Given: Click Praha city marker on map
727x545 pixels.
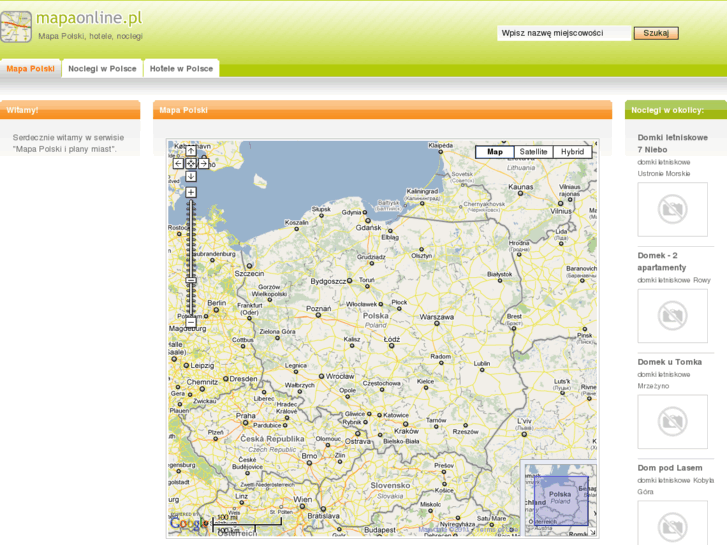Looking at the screenshot, I should 245,423.
